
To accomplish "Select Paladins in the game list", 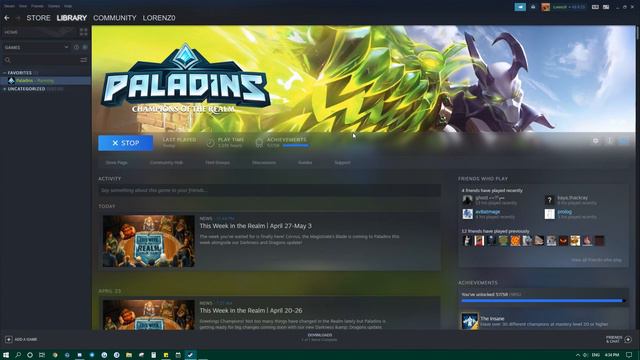I will (45, 81).
